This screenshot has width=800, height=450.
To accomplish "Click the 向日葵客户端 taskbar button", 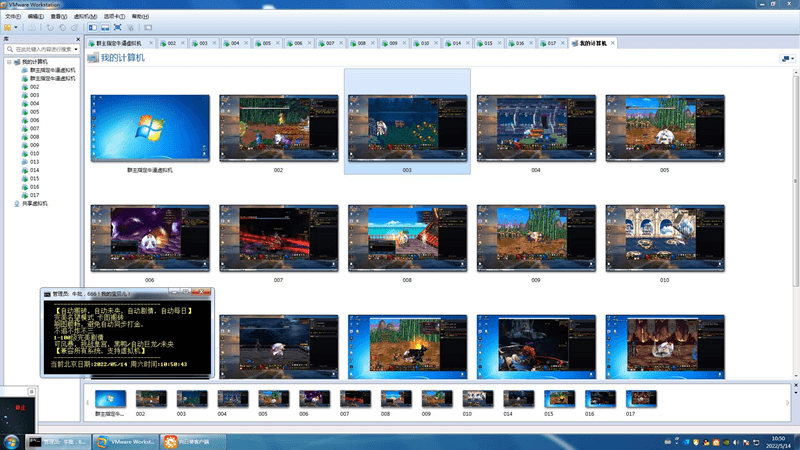I will tap(193, 442).
